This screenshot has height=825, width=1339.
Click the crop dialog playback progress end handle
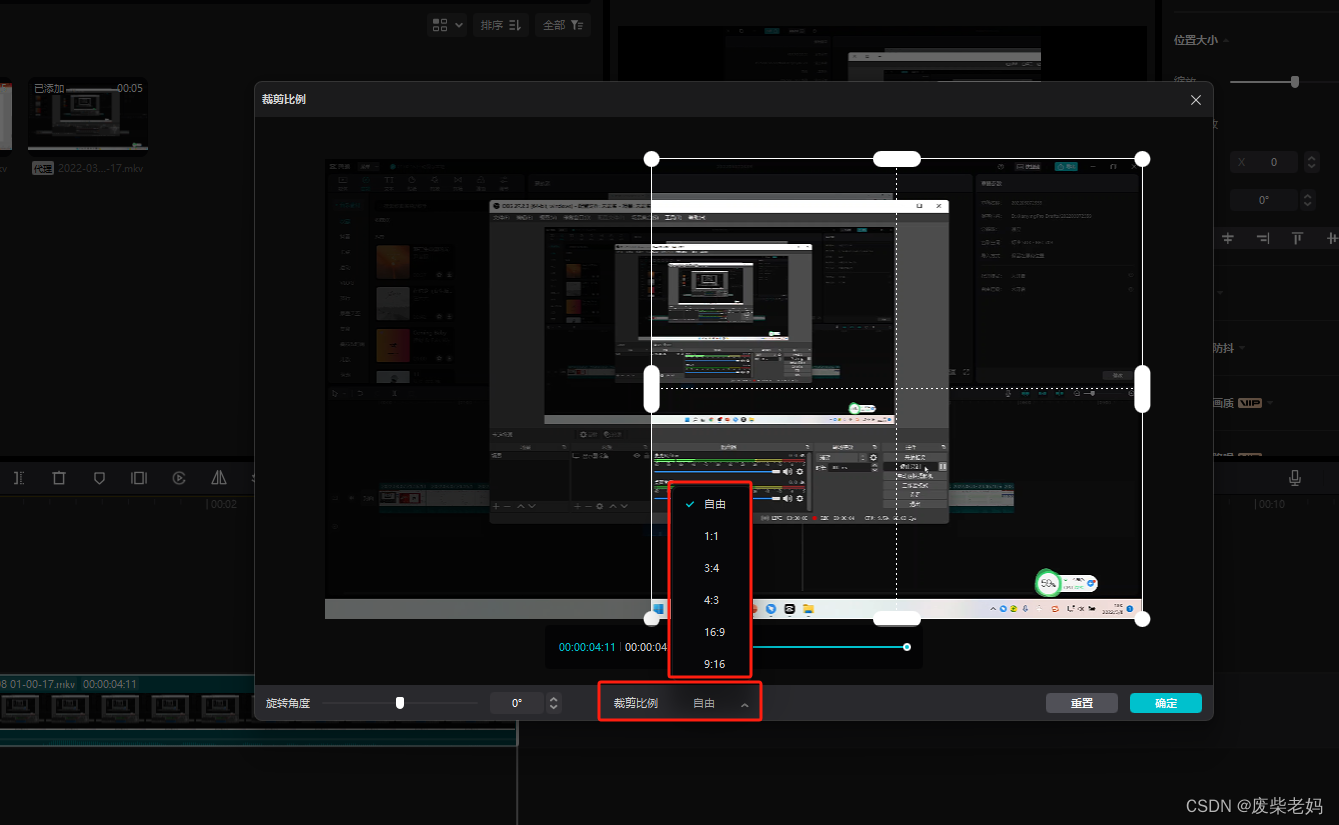click(907, 647)
